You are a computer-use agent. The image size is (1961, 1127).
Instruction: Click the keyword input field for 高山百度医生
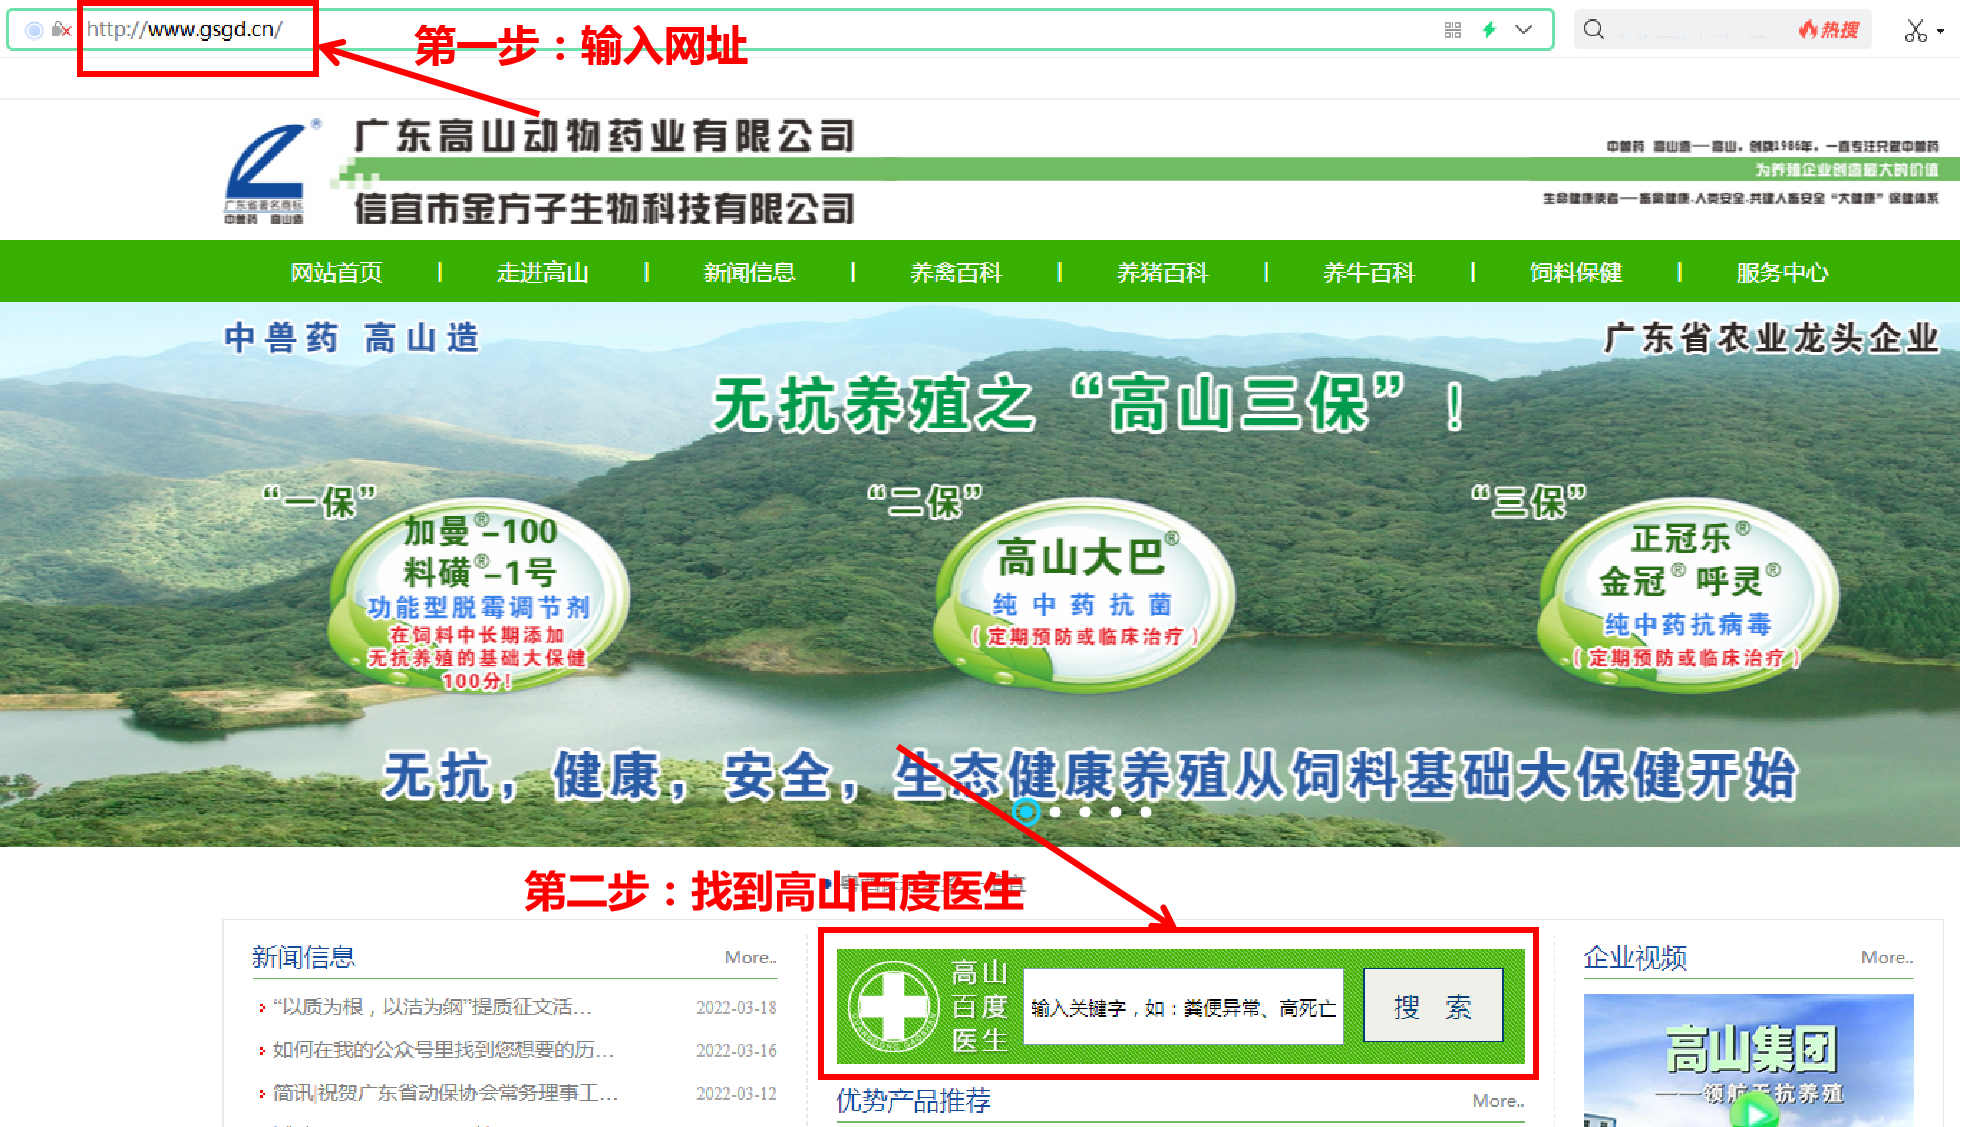[x=1182, y=1007]
